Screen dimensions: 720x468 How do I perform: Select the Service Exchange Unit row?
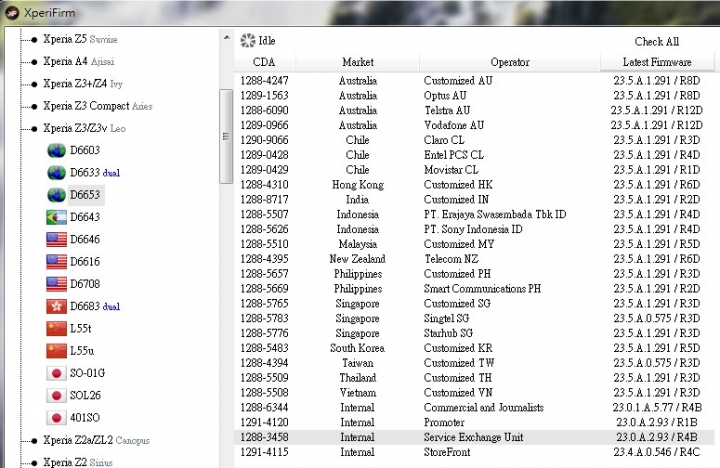[474, 437]
